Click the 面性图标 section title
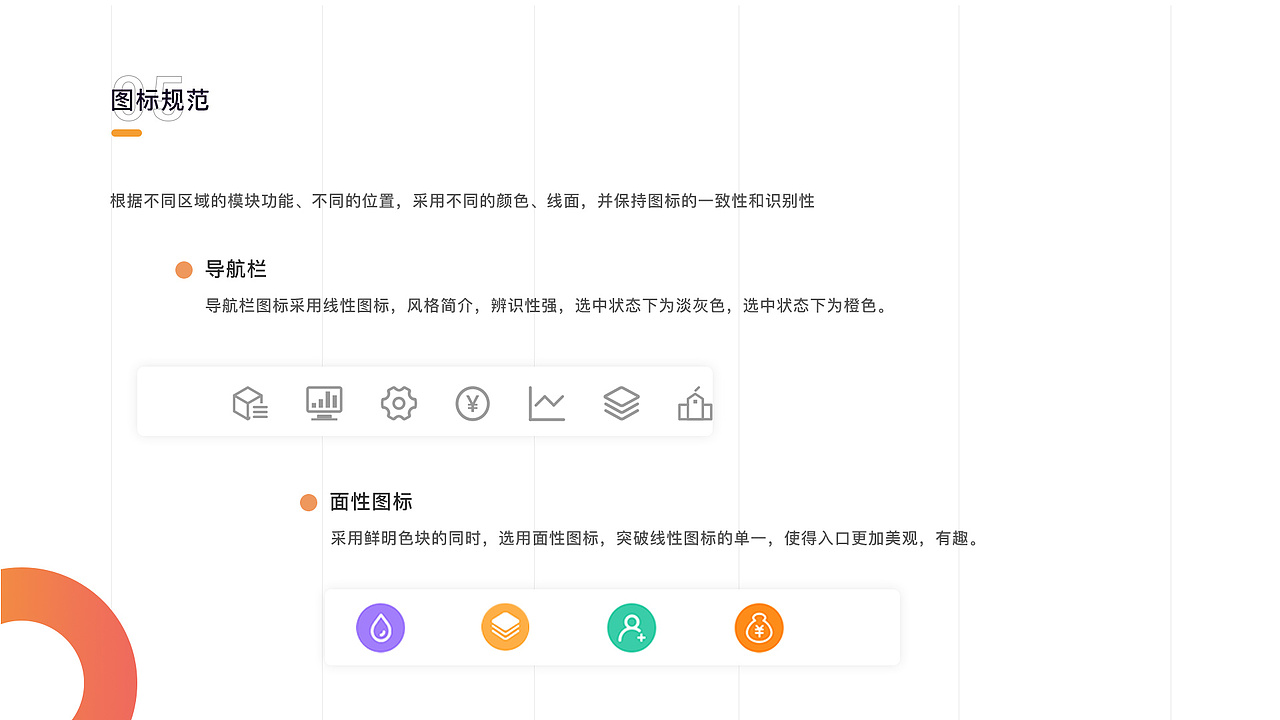 point(371,502)
